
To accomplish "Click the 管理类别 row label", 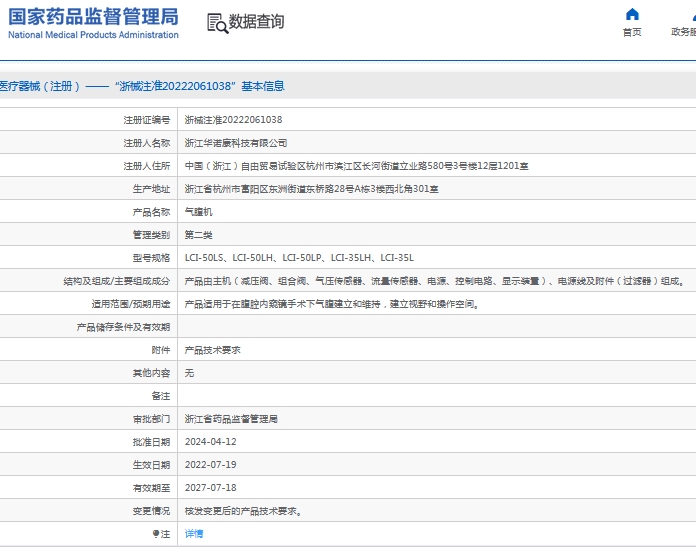I will pyautogui.click(x=151, y=235).
